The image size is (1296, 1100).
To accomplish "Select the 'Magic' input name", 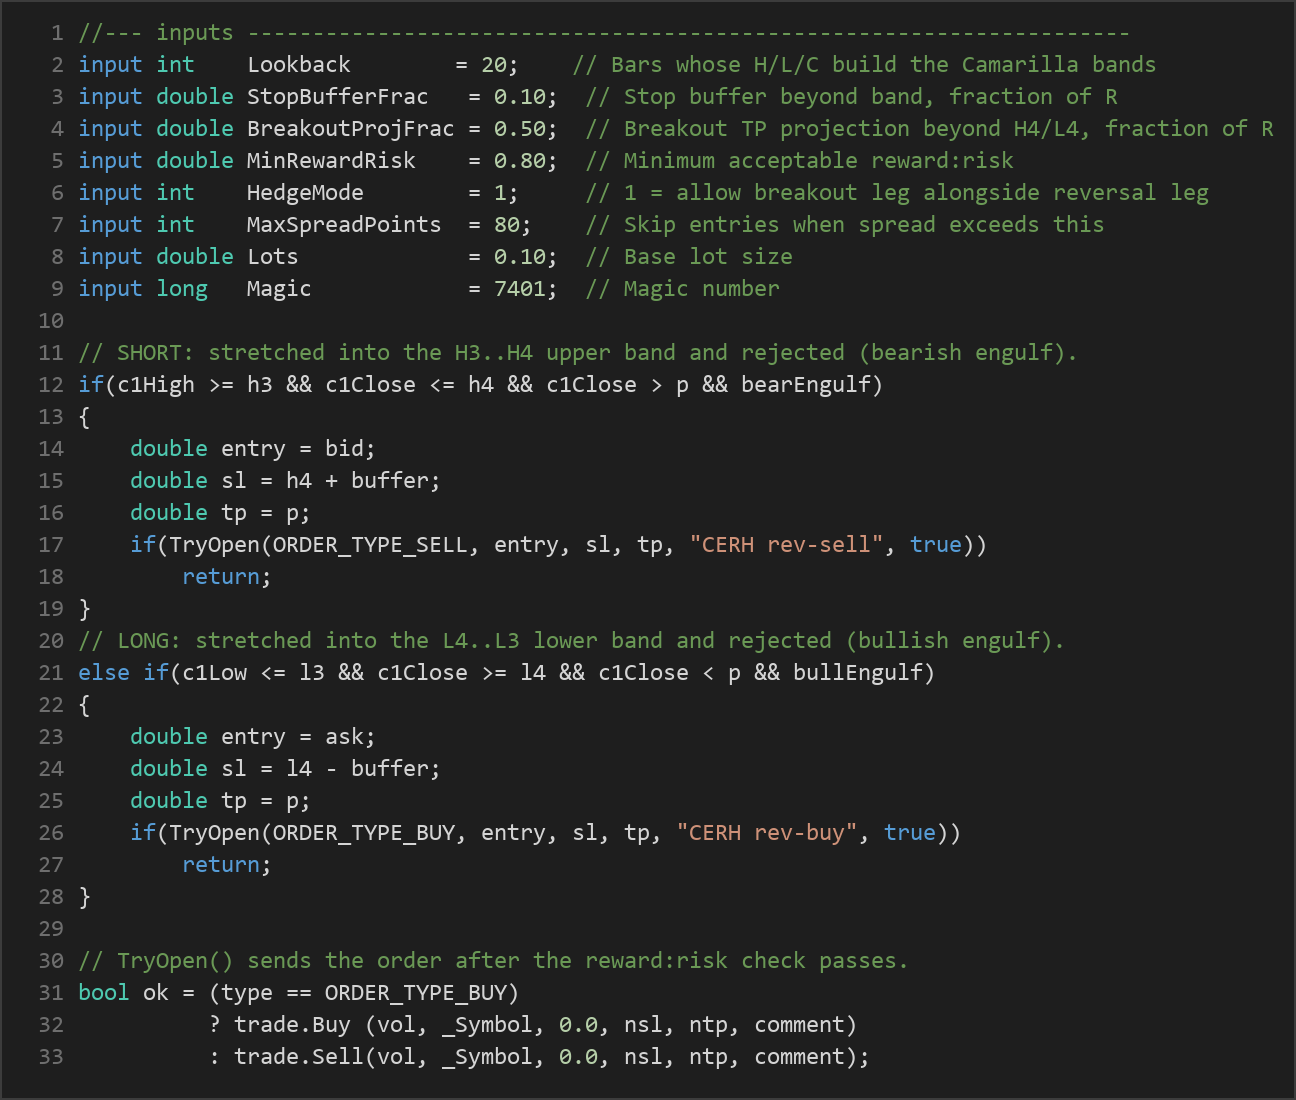I will click(x=279, y=289).
